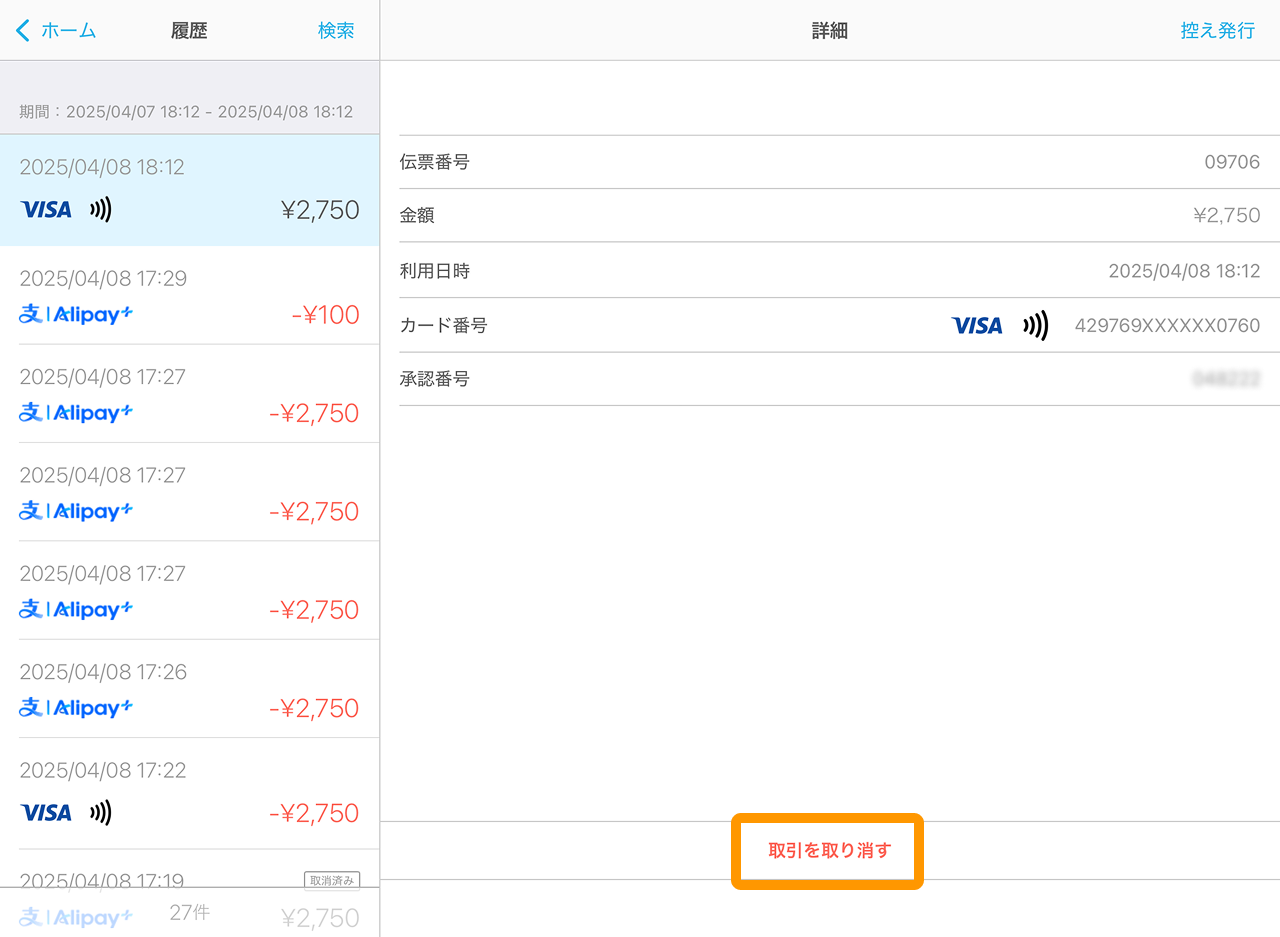Select the ¥2,750 amount of the 18:12 transaction
Image resolution: width=1280 pixels, height=937 pixels.
tap(319, 210)
